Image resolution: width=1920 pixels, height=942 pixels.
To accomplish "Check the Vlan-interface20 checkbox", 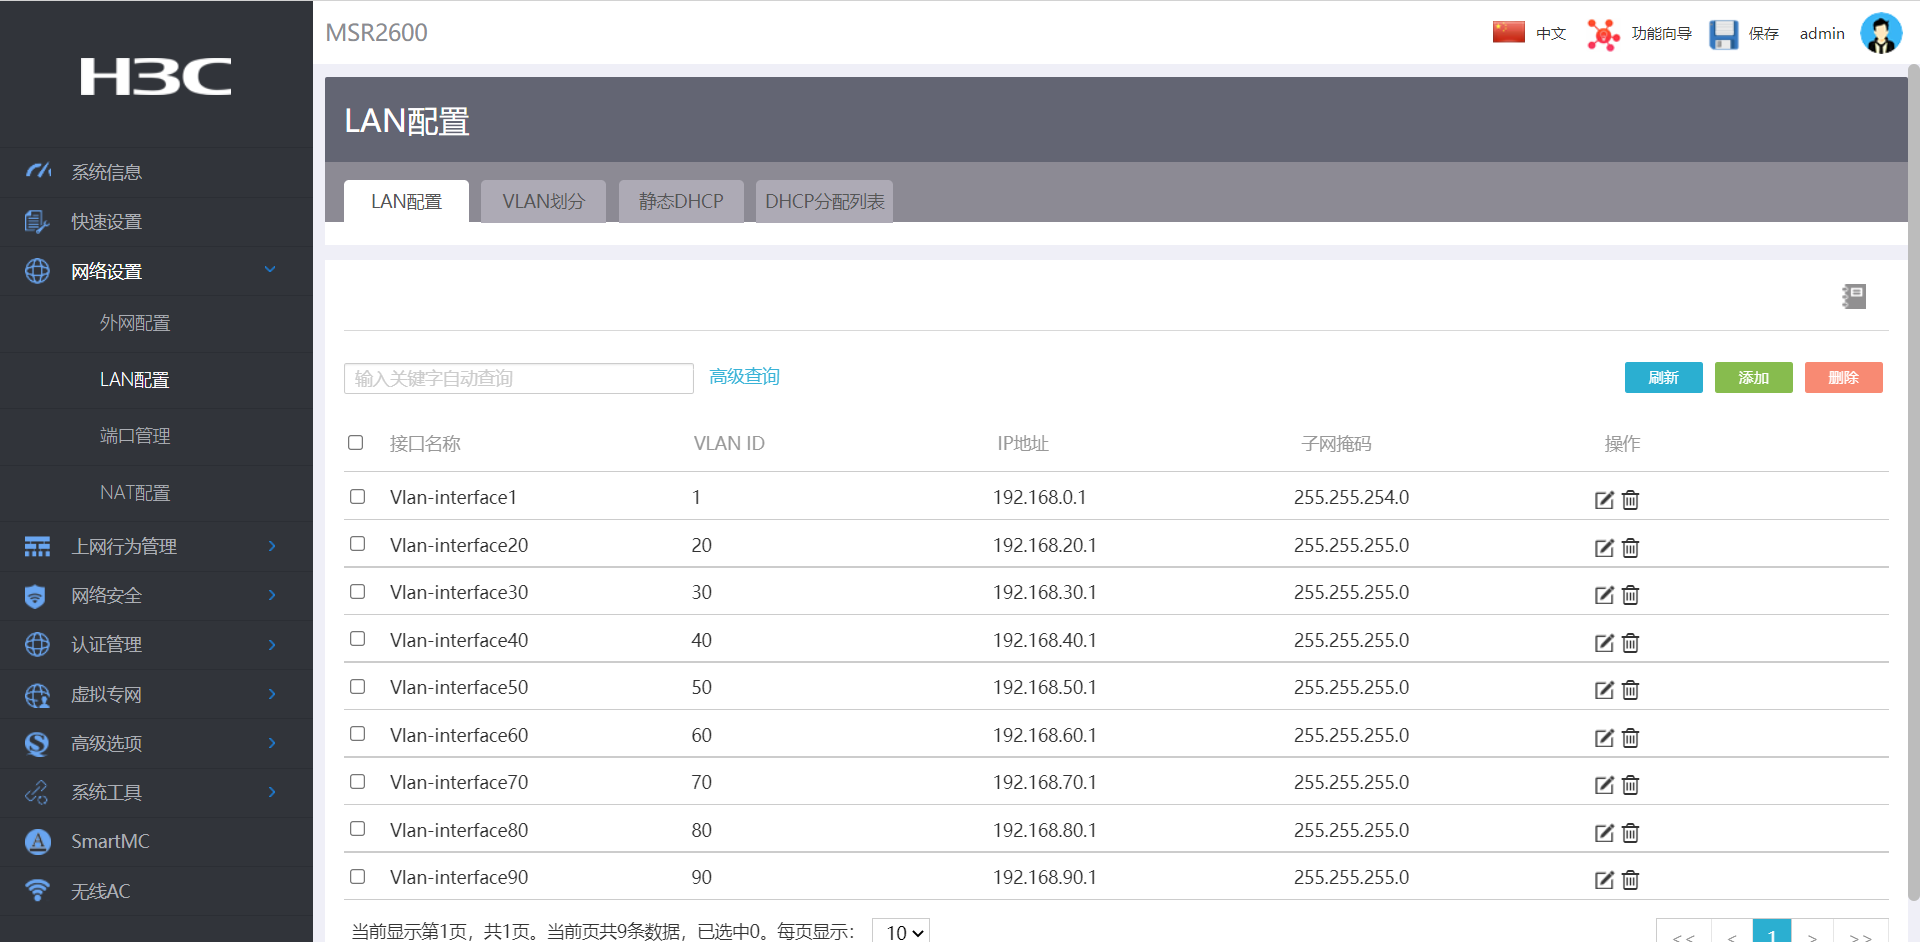I will click(357, 543).
